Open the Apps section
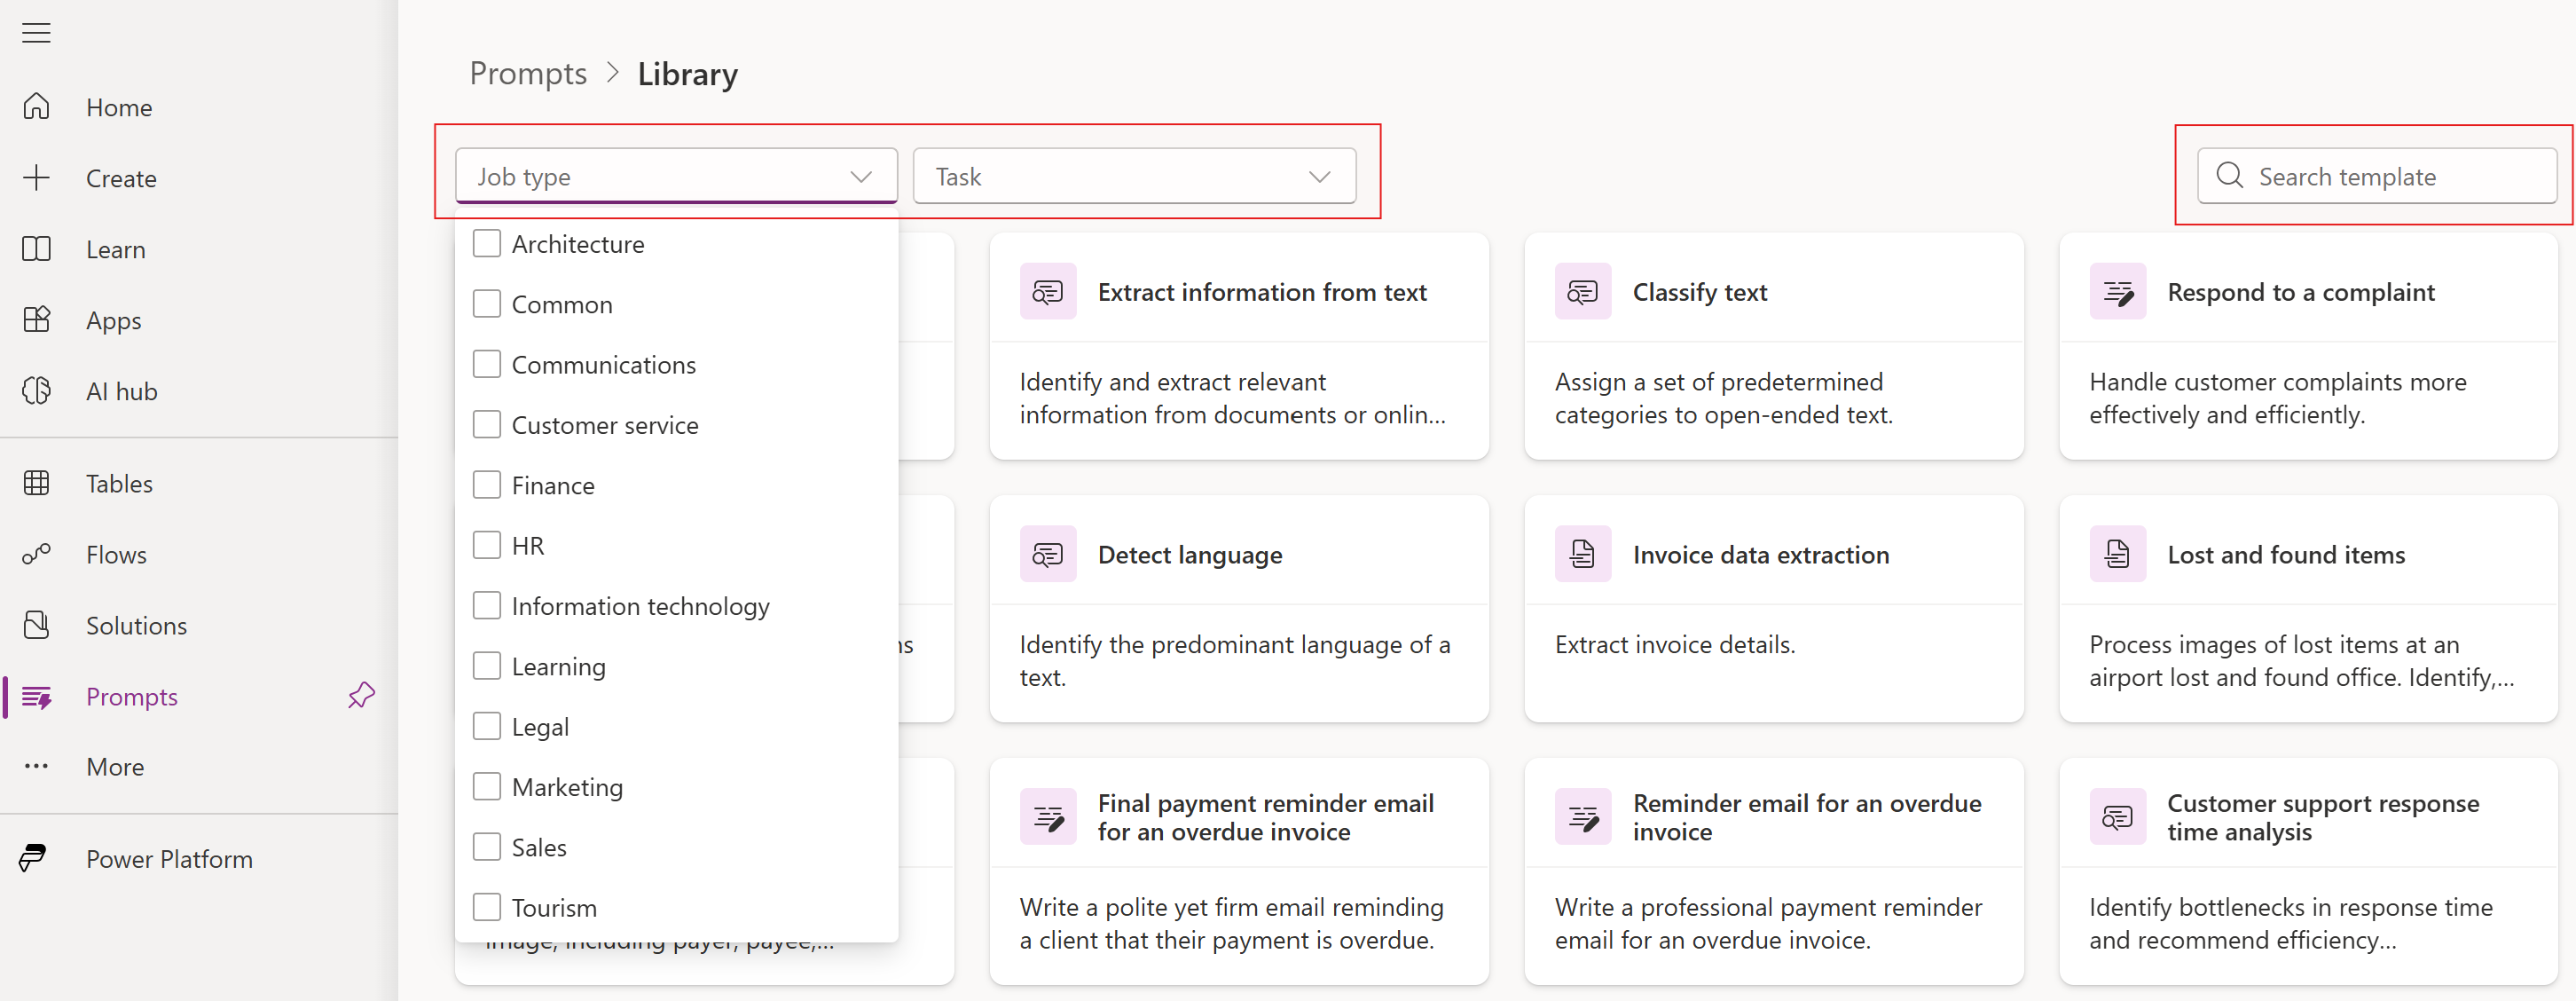 tap(112, 320)
